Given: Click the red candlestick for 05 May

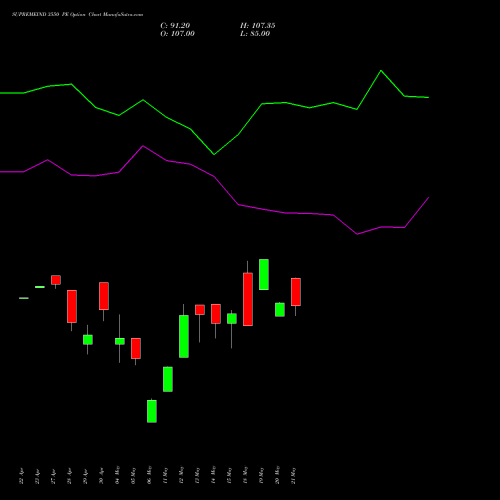Looking at the screenshot, I should pyautogui.click(x=136, y=348).
